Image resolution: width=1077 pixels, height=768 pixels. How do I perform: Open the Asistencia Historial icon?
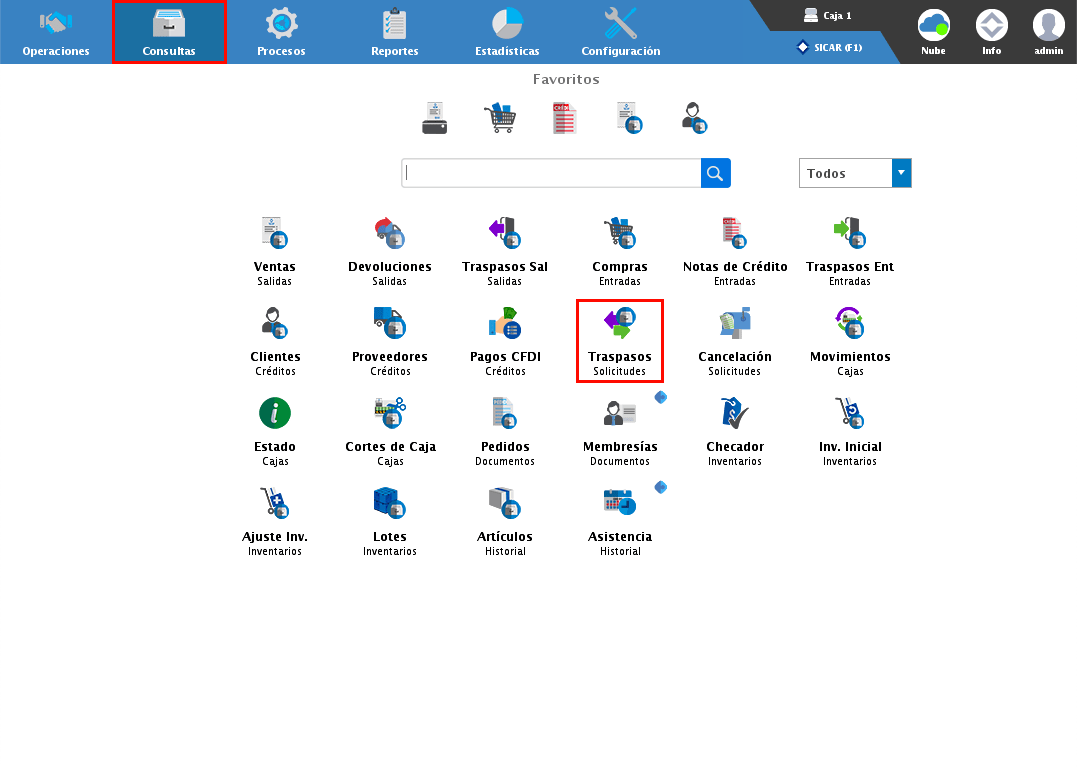coord(619,504)
